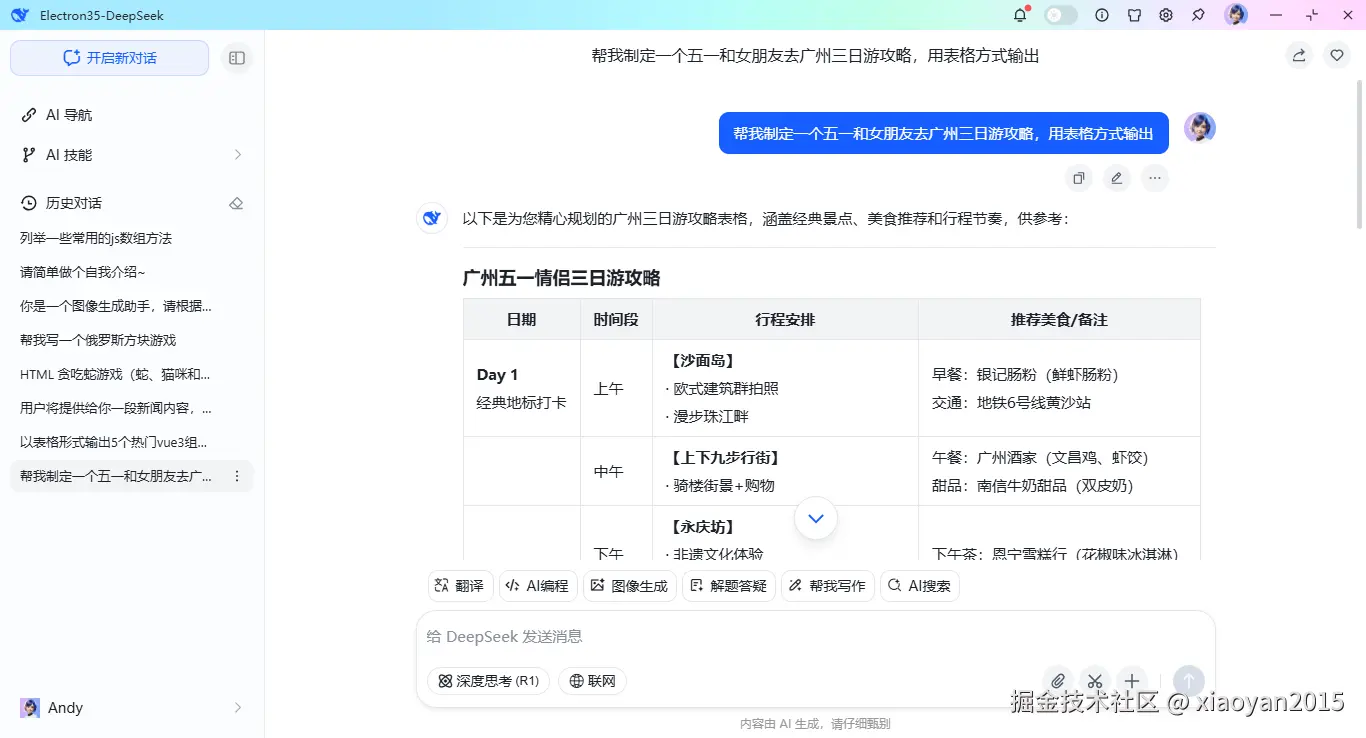Click the chevron to expand the table
This screenshot has width=1366, height=738.
tap(815, 518)
